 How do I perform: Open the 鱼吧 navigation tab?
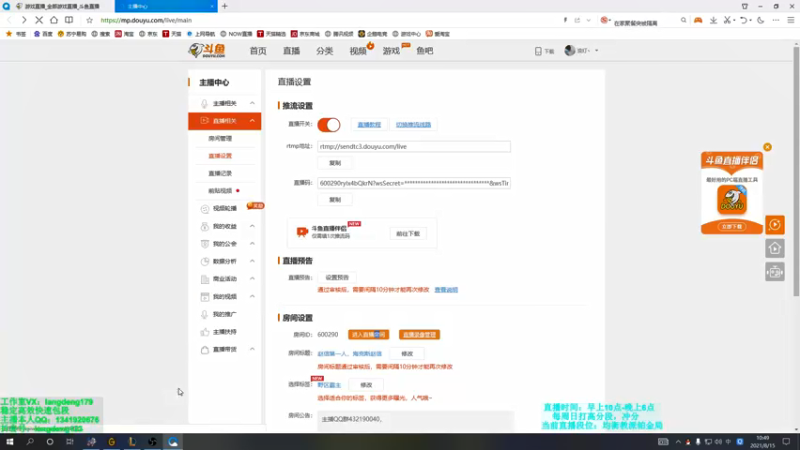point(424,51)
